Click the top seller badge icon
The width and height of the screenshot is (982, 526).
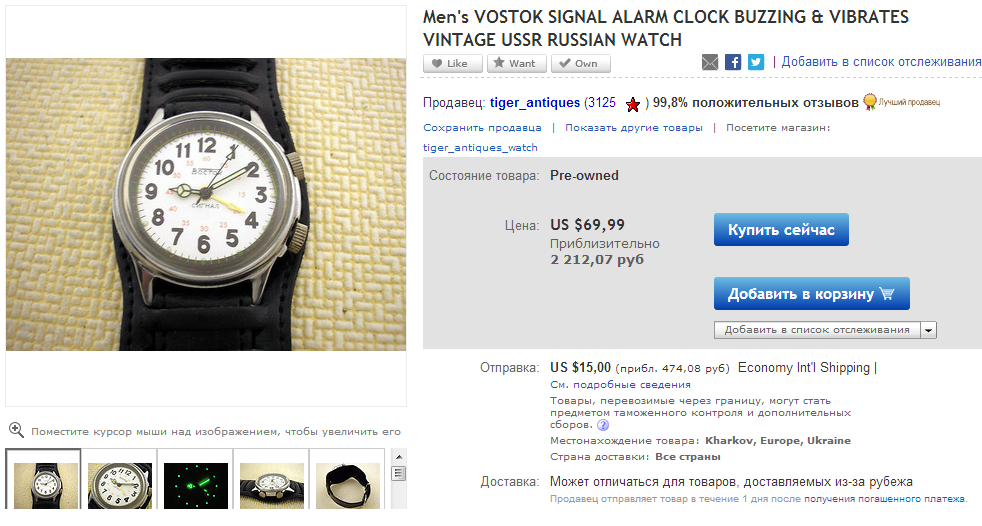click(869, 102)
